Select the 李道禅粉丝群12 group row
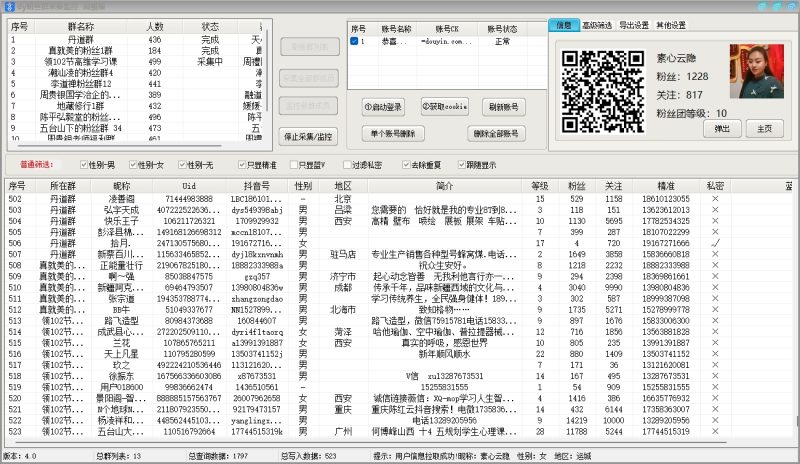 pyautogui.click(x=136, y=84)
